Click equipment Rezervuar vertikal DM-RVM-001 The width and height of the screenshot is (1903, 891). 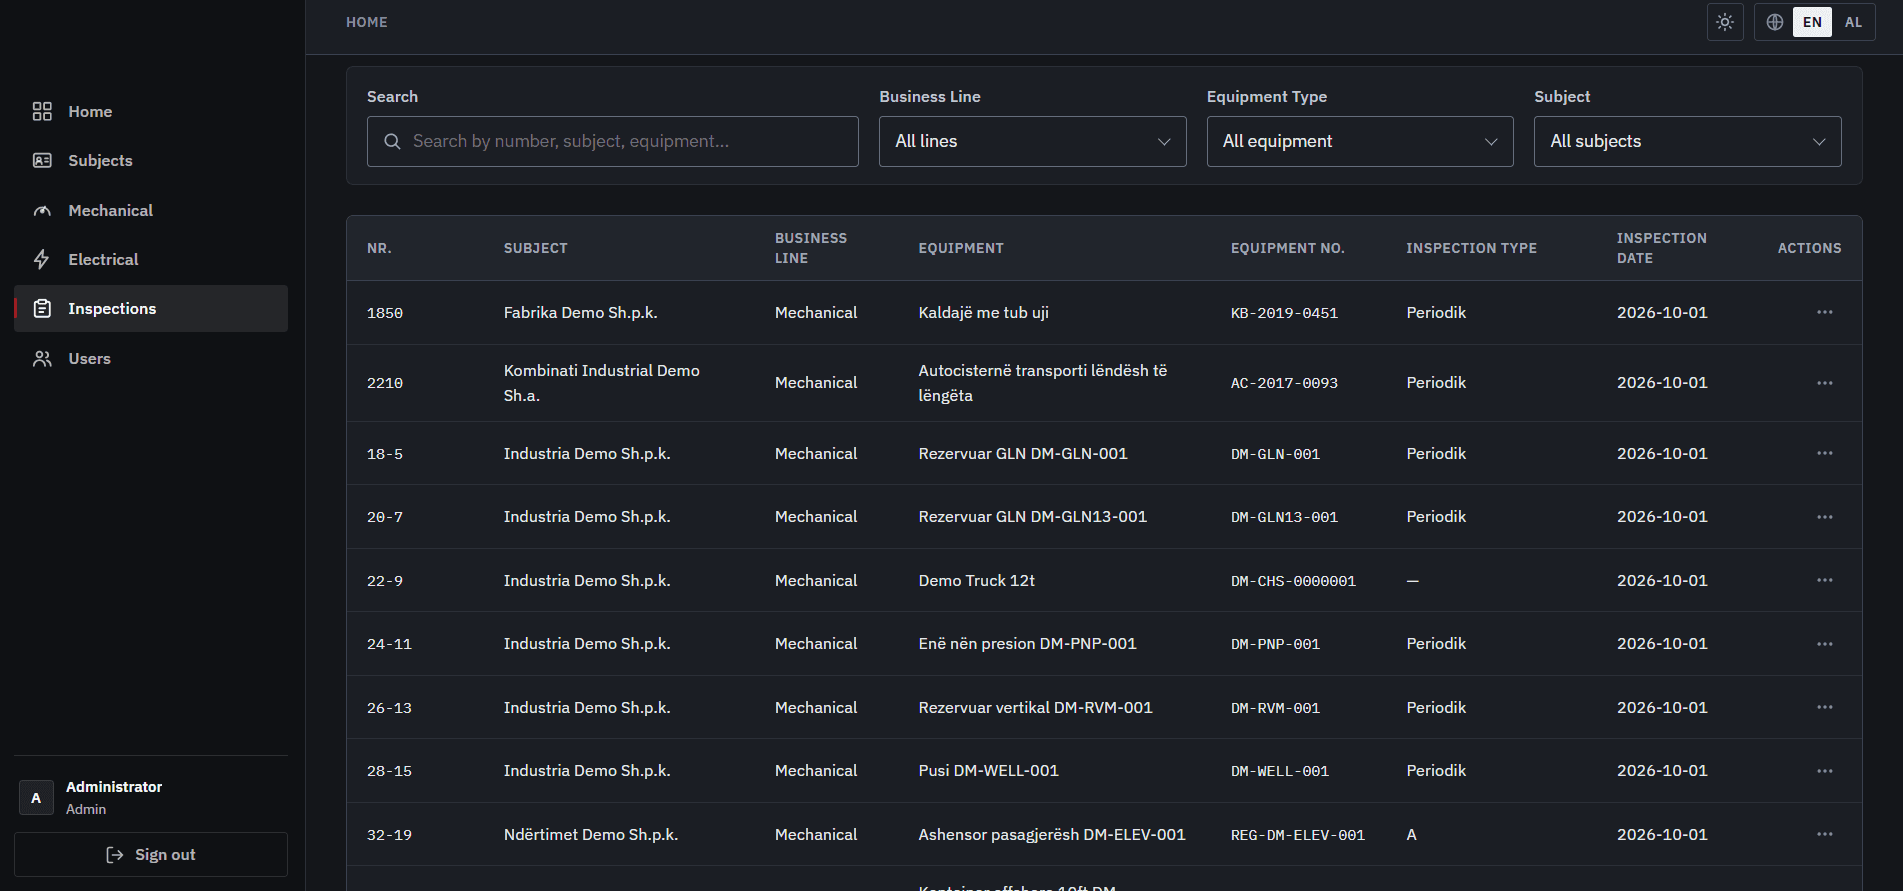(x=1036, y=708)
